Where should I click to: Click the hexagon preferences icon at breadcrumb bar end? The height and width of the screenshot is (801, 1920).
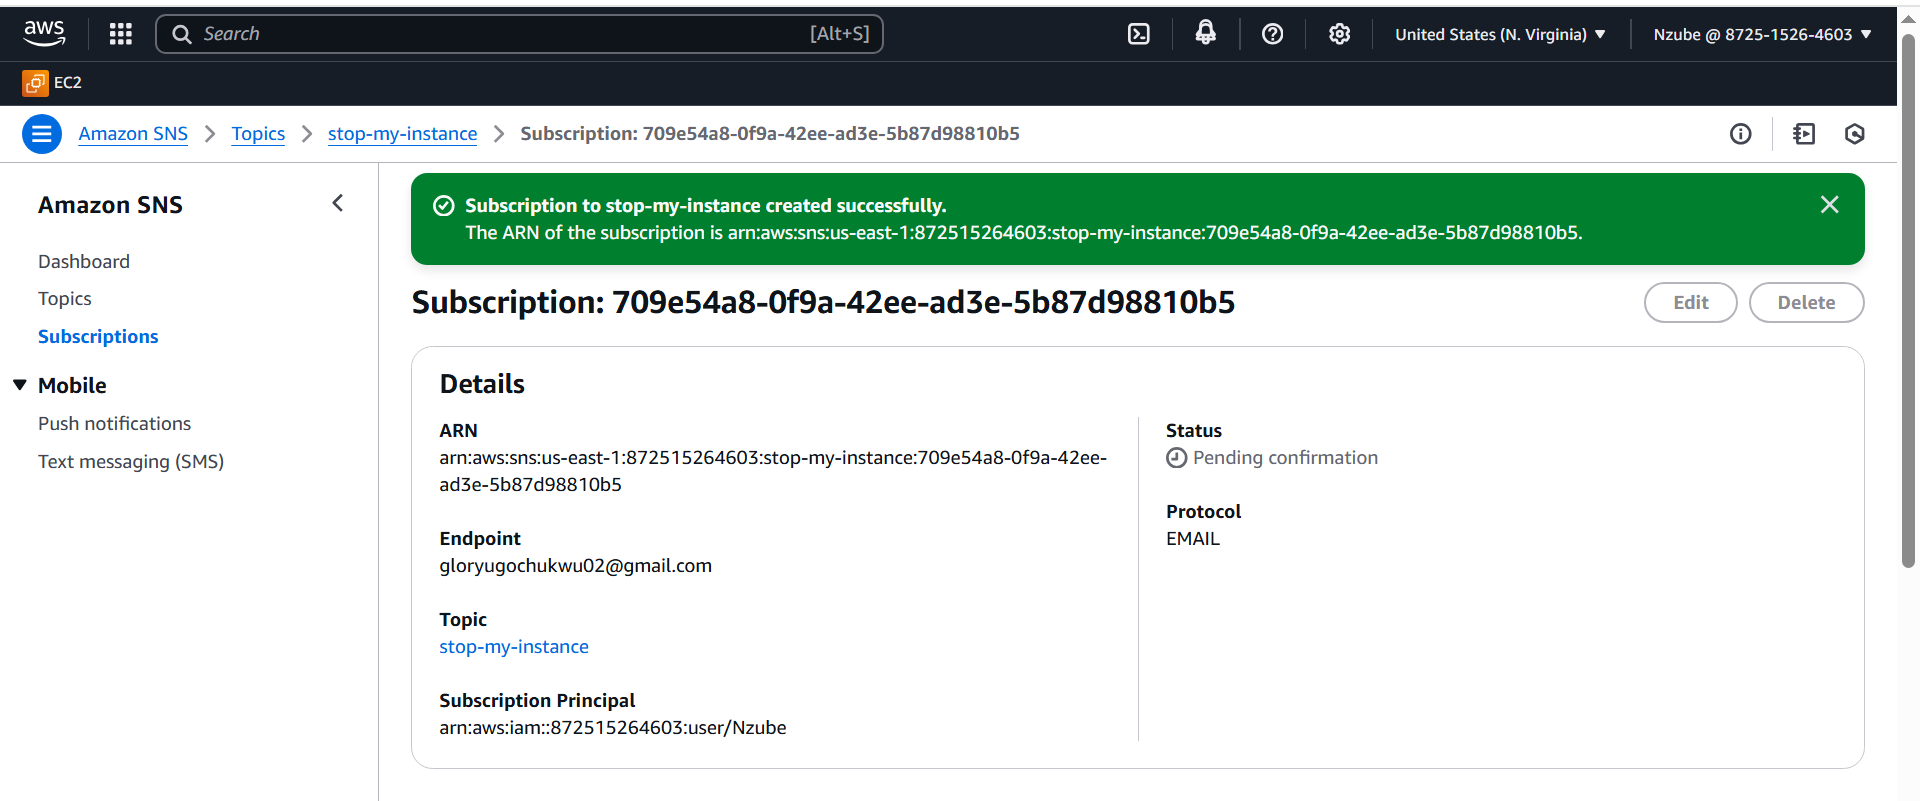click(1855, 134)
